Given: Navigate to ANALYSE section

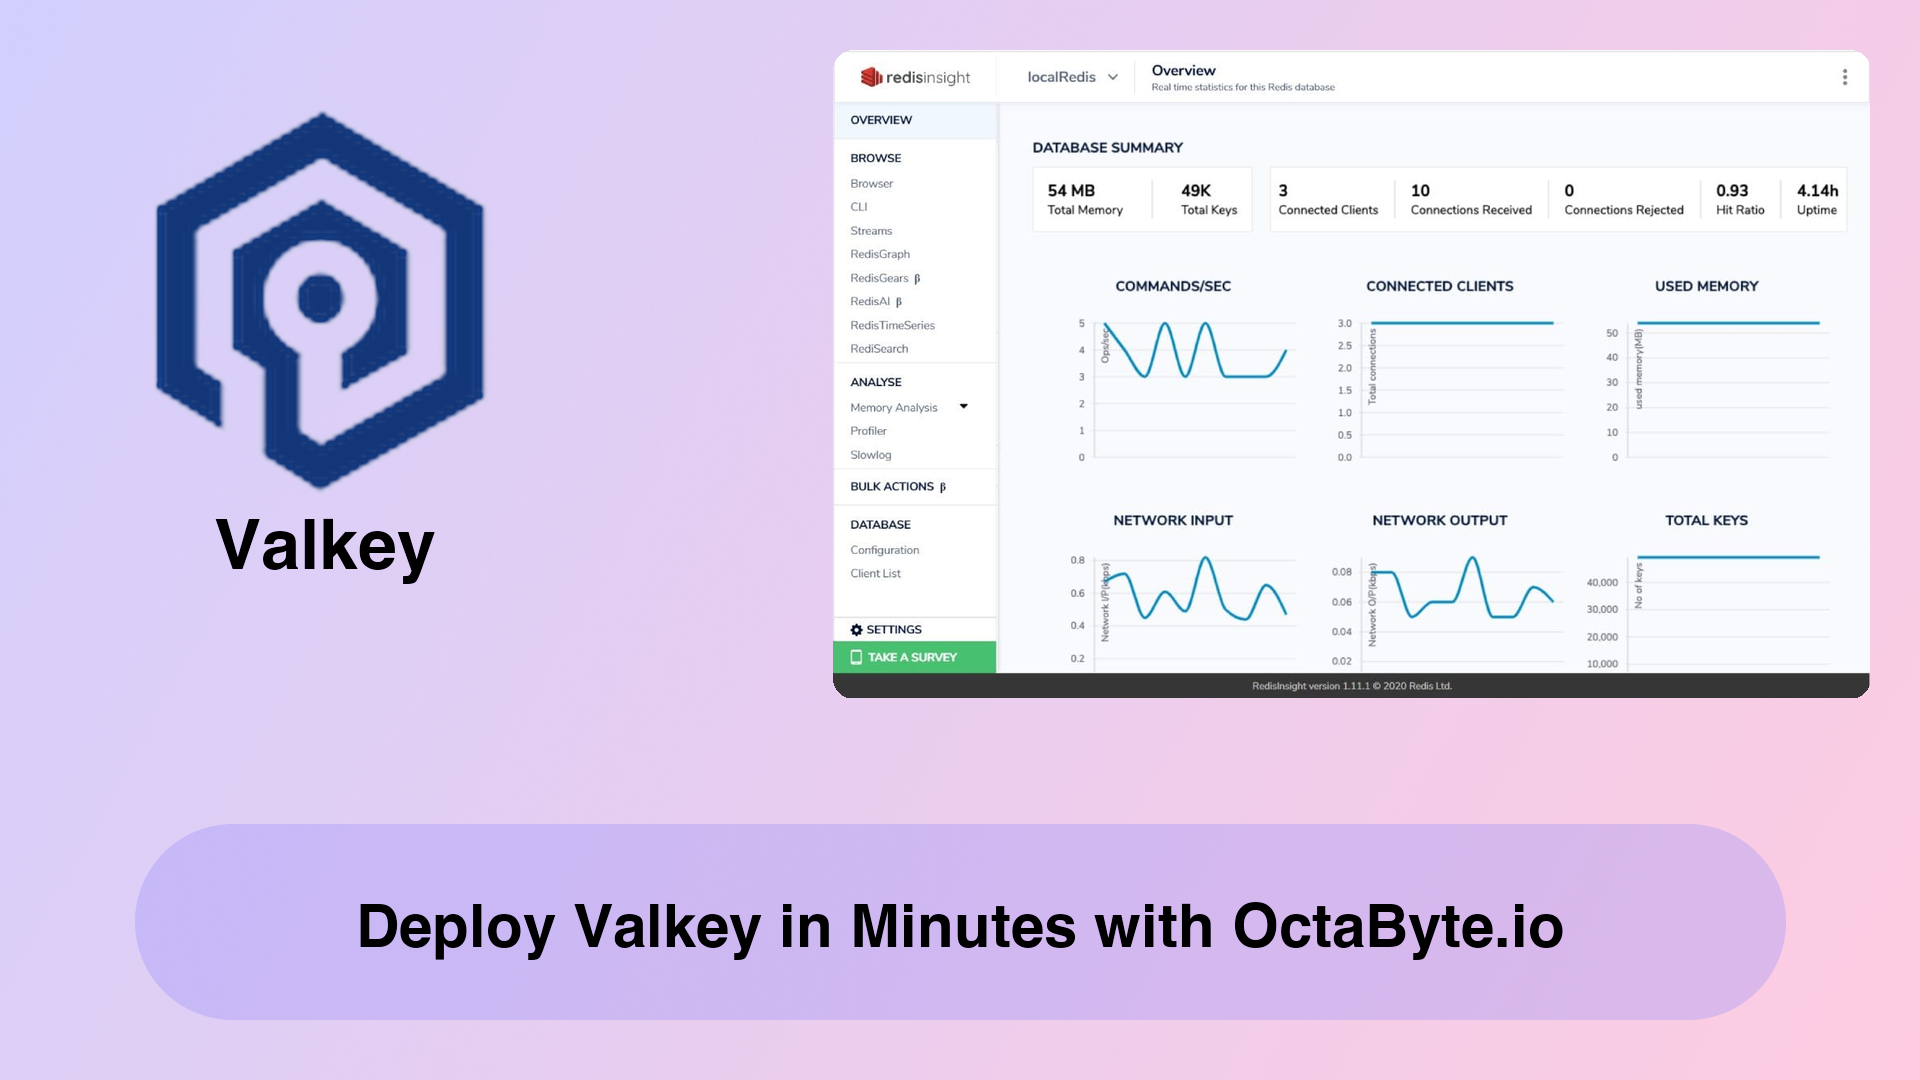Looking at the screenshot, I should [874, 381].
